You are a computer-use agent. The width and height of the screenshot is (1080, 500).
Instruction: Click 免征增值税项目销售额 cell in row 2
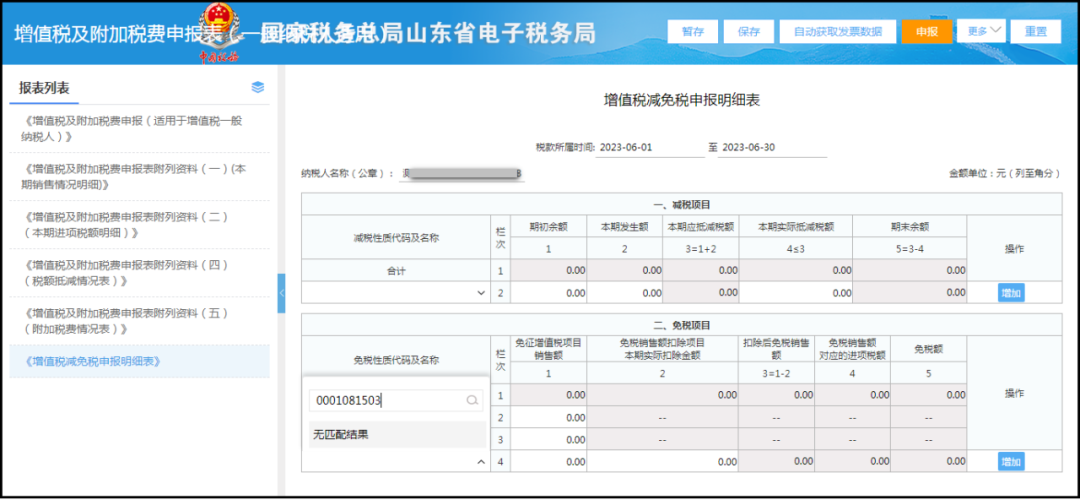click(548, 417)
